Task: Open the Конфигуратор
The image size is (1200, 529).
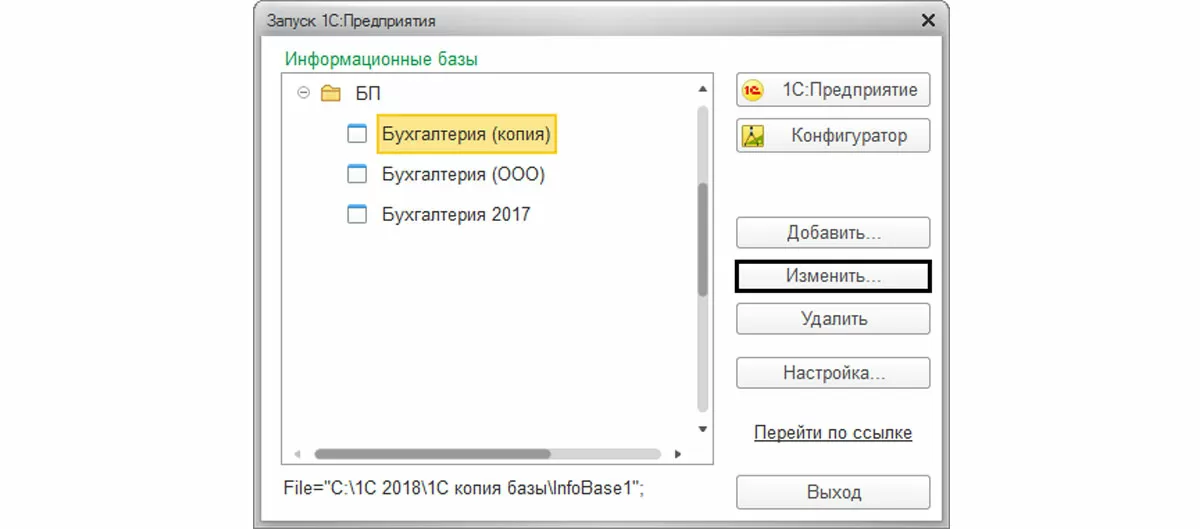Action: (x=833, y=135)
